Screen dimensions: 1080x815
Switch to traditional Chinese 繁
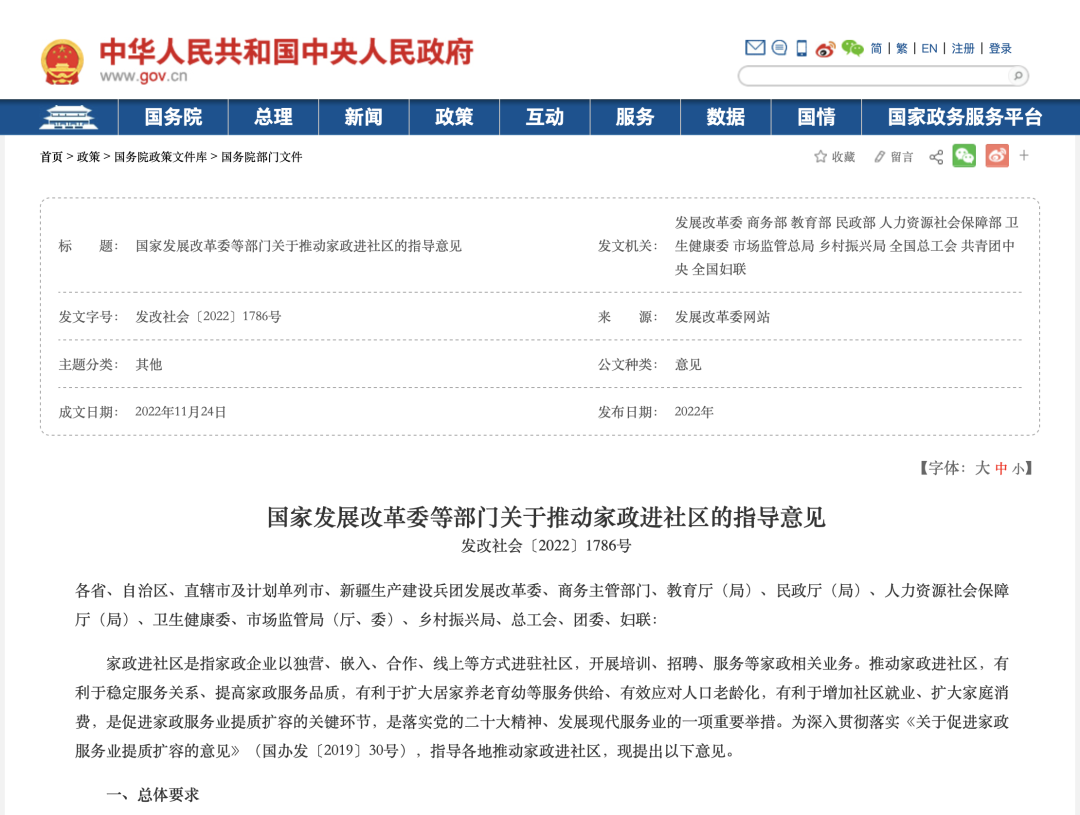pos(902,48)
